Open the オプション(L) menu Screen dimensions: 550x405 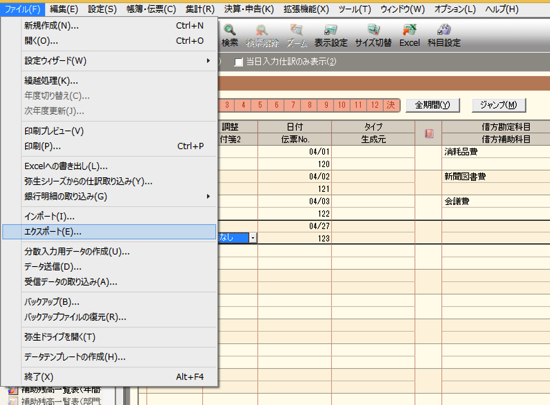click(x=455, y=9)
